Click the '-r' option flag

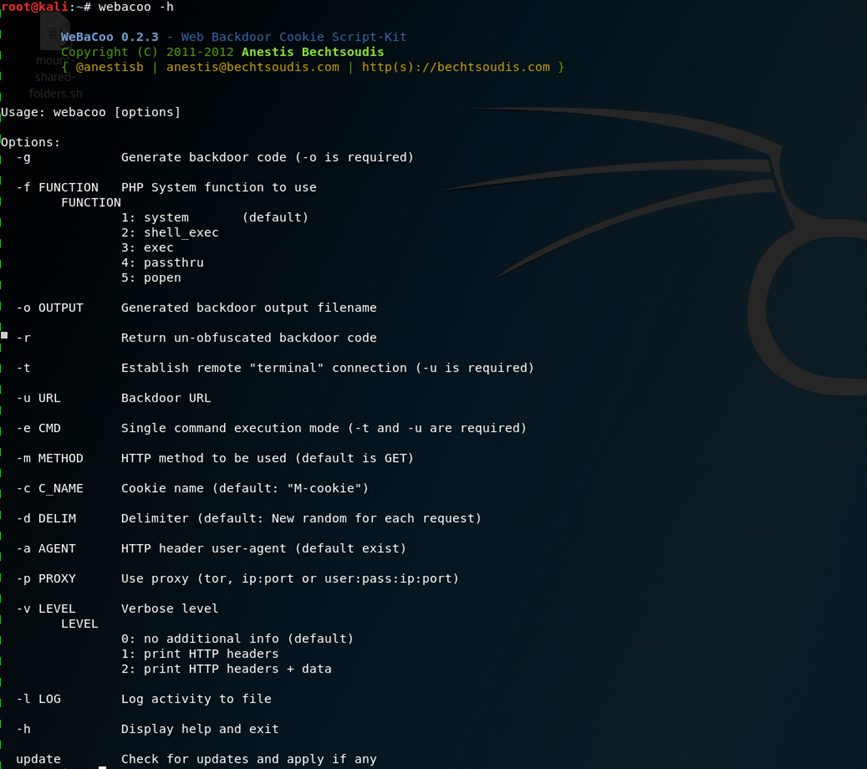[x=23, y=338]
